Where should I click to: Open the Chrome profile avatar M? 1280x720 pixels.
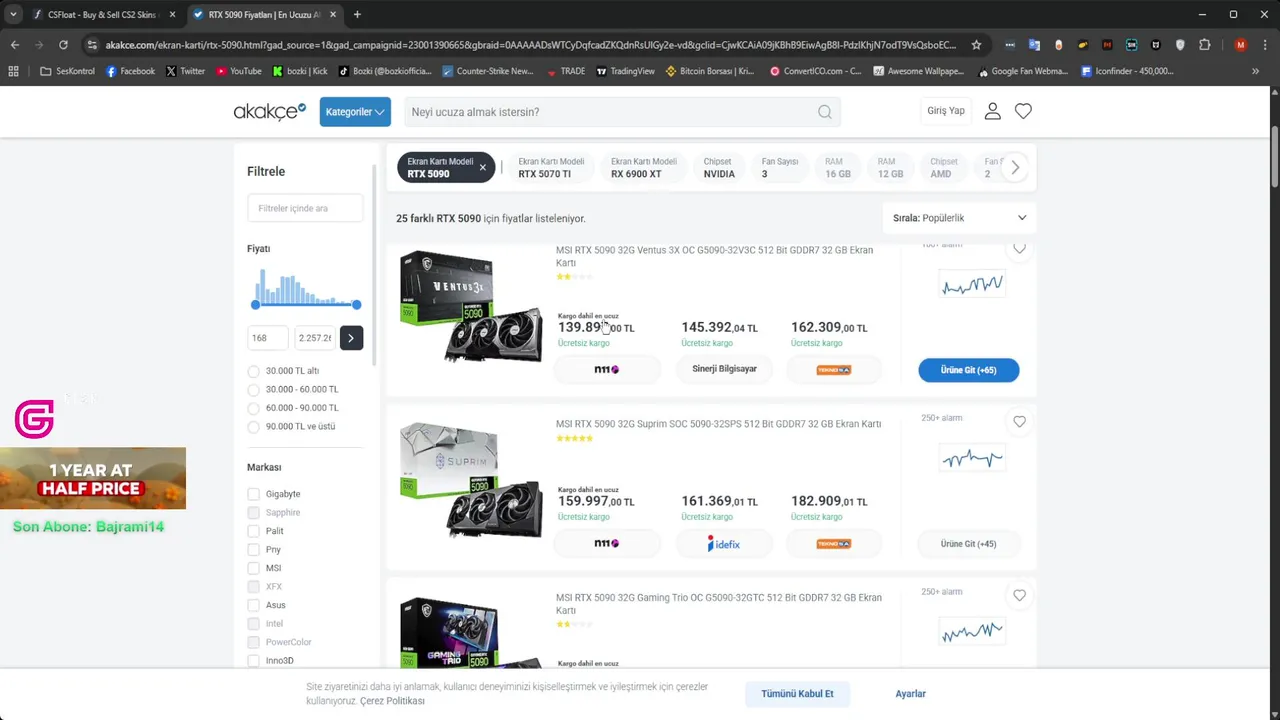(x=1240, y=45)
